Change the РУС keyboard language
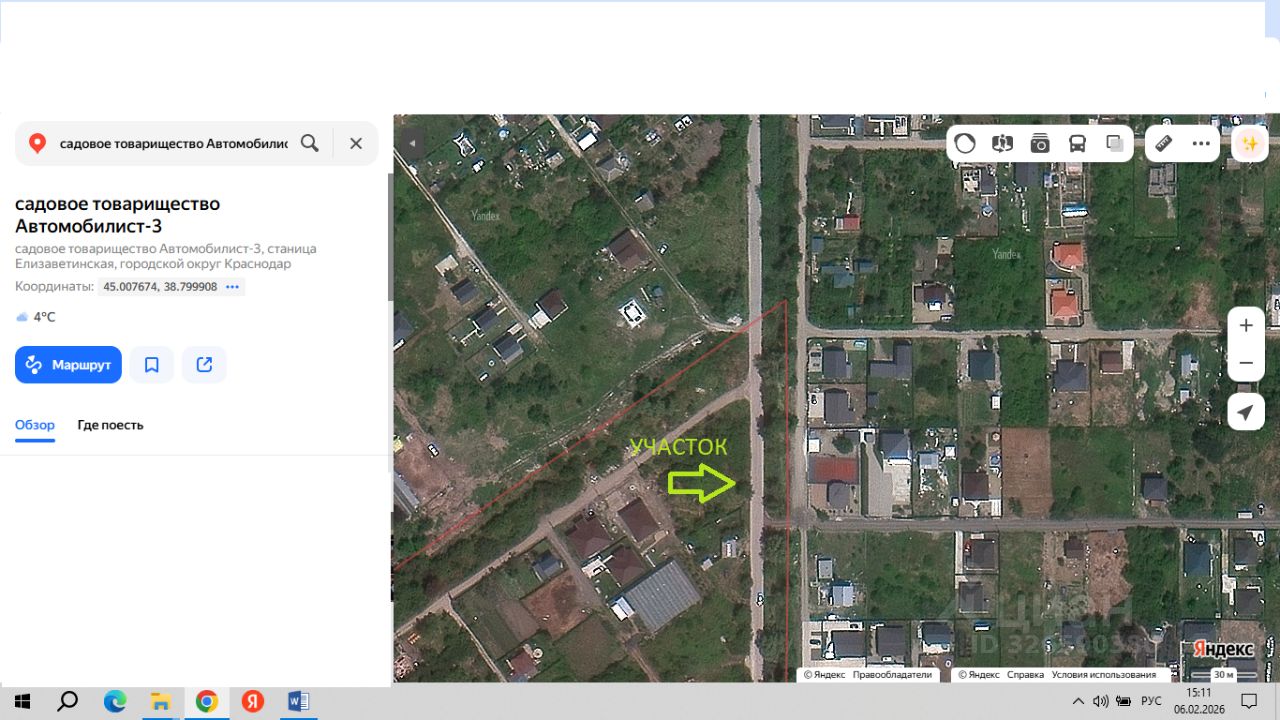The width and height of the screenshot is (1280, 720). [x=1151, y=701]
